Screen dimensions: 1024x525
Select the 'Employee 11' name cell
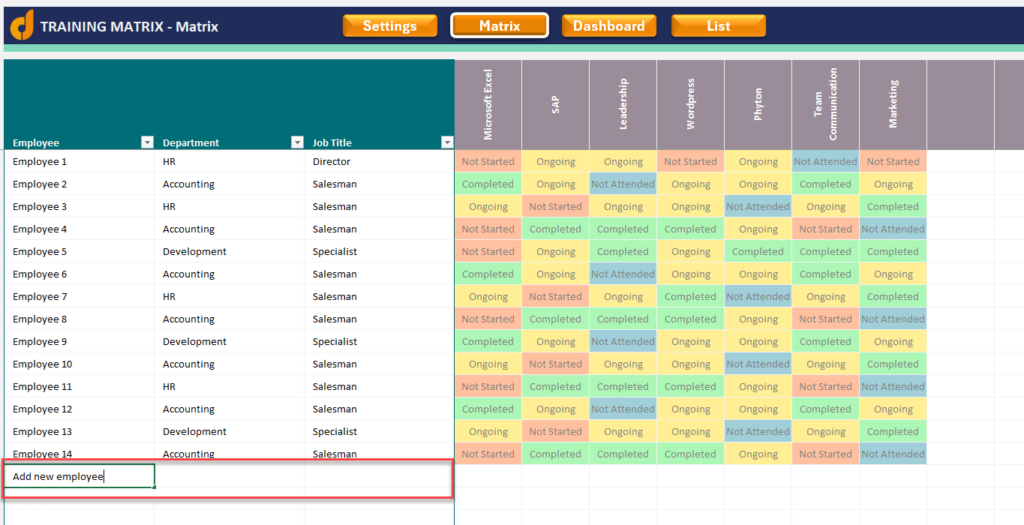pyautogui.click(x=80, y=387)
